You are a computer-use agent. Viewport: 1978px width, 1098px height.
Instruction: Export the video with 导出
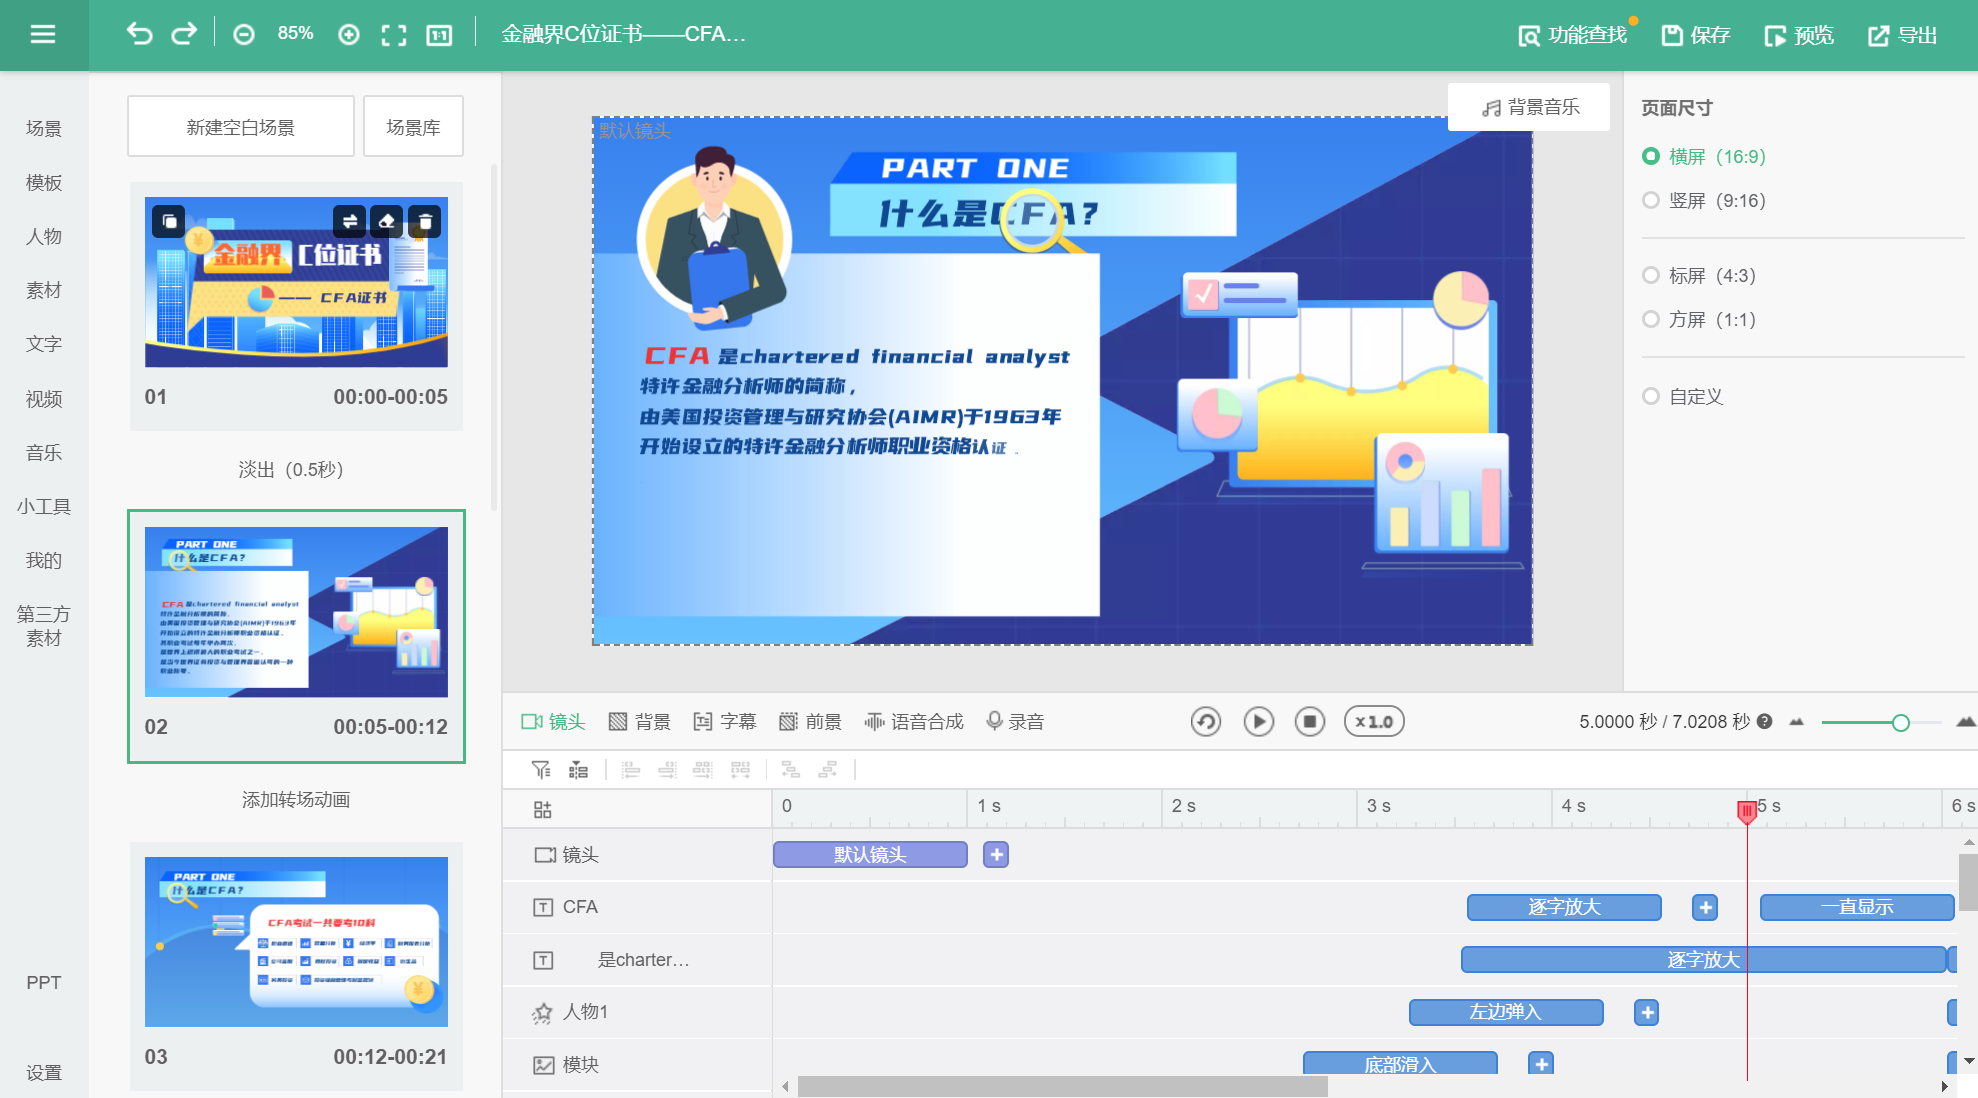coord(1903,35)
